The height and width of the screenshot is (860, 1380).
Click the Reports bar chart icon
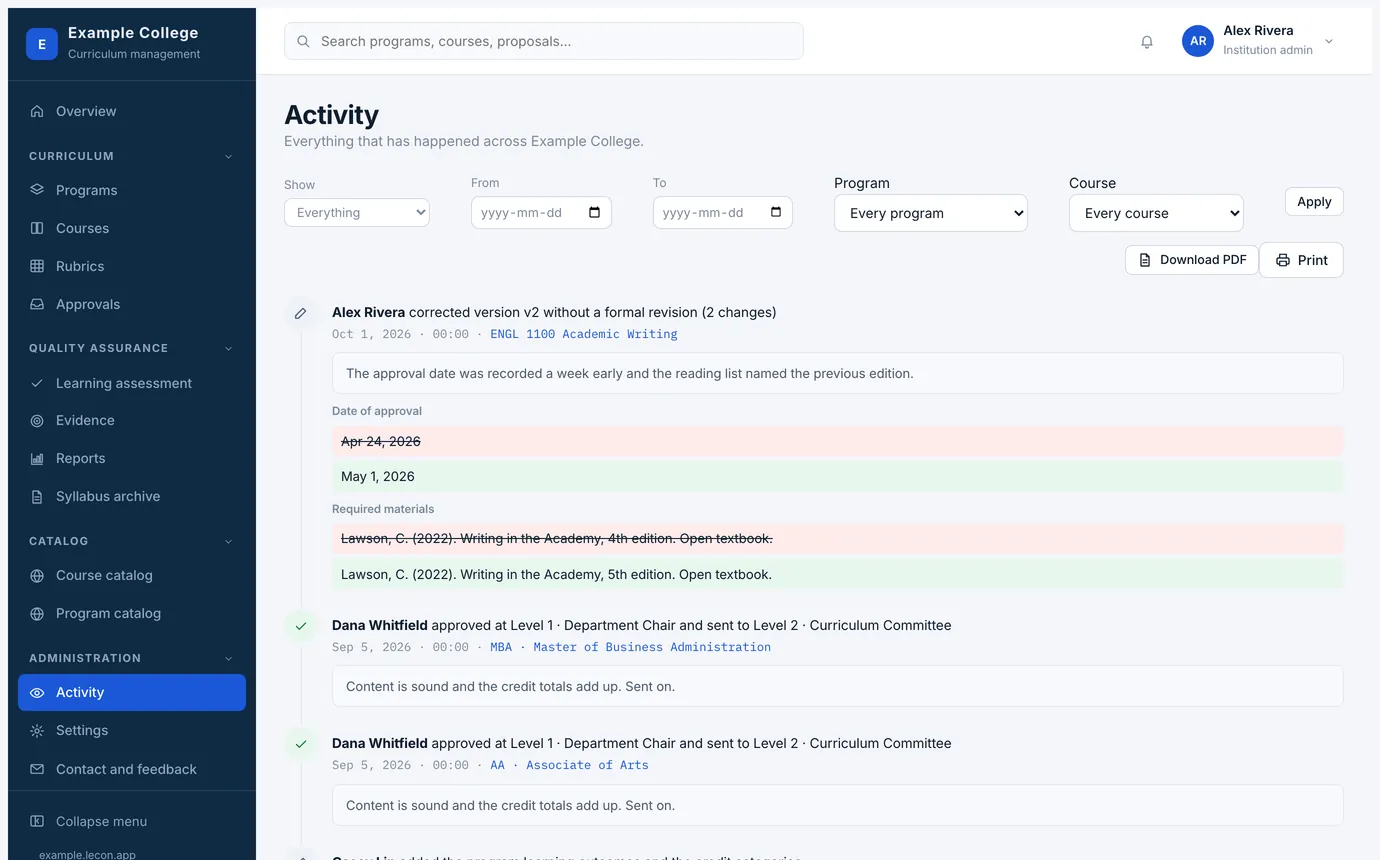tap(37, 459)
